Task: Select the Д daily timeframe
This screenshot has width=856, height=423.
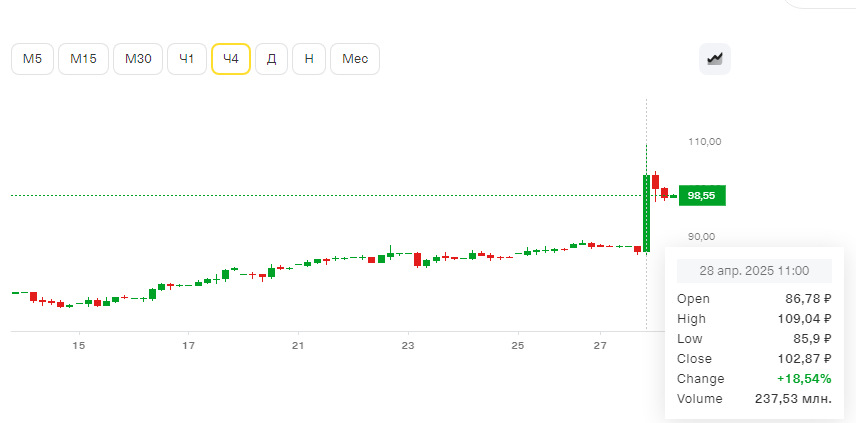Action: pos(271,59)
